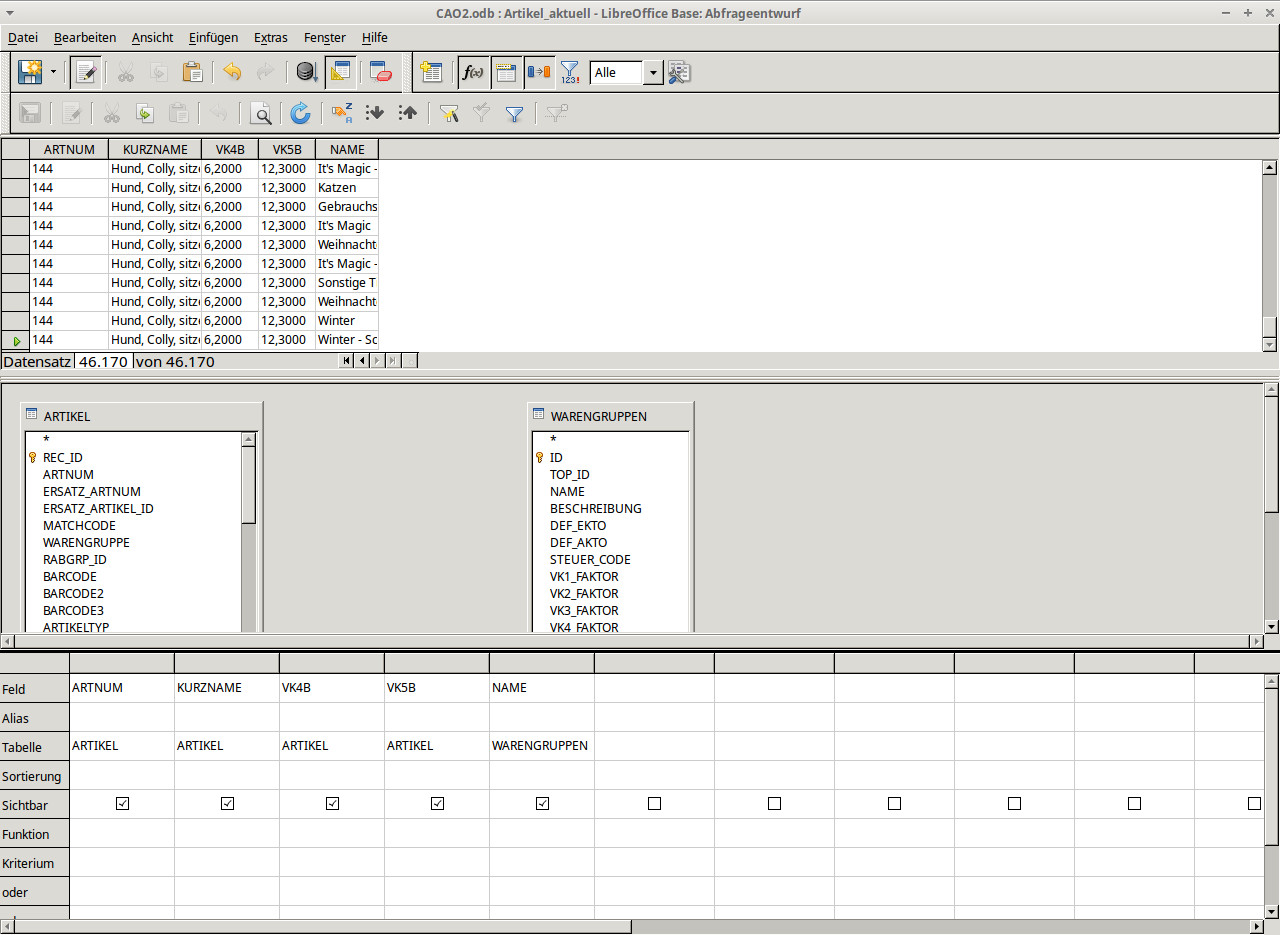
Task: Open the Datei menu
Action: [23, 37]
